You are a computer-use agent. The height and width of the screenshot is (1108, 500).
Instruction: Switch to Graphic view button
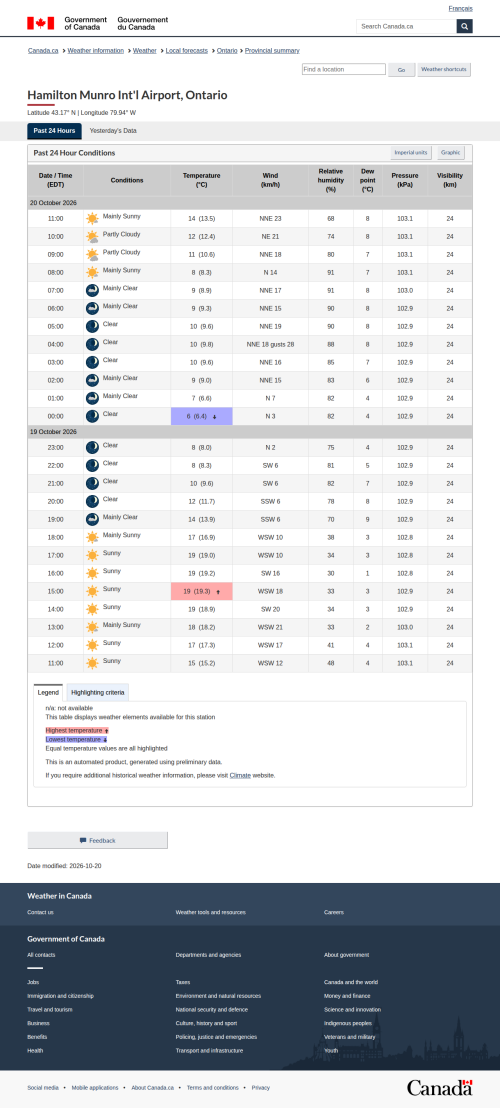pos(451,153)
